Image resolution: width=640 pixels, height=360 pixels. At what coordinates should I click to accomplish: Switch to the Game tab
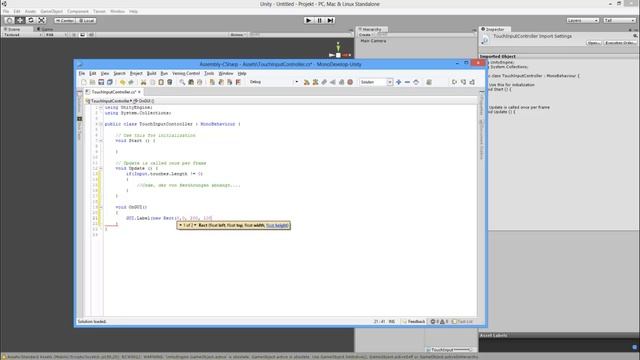45,29
